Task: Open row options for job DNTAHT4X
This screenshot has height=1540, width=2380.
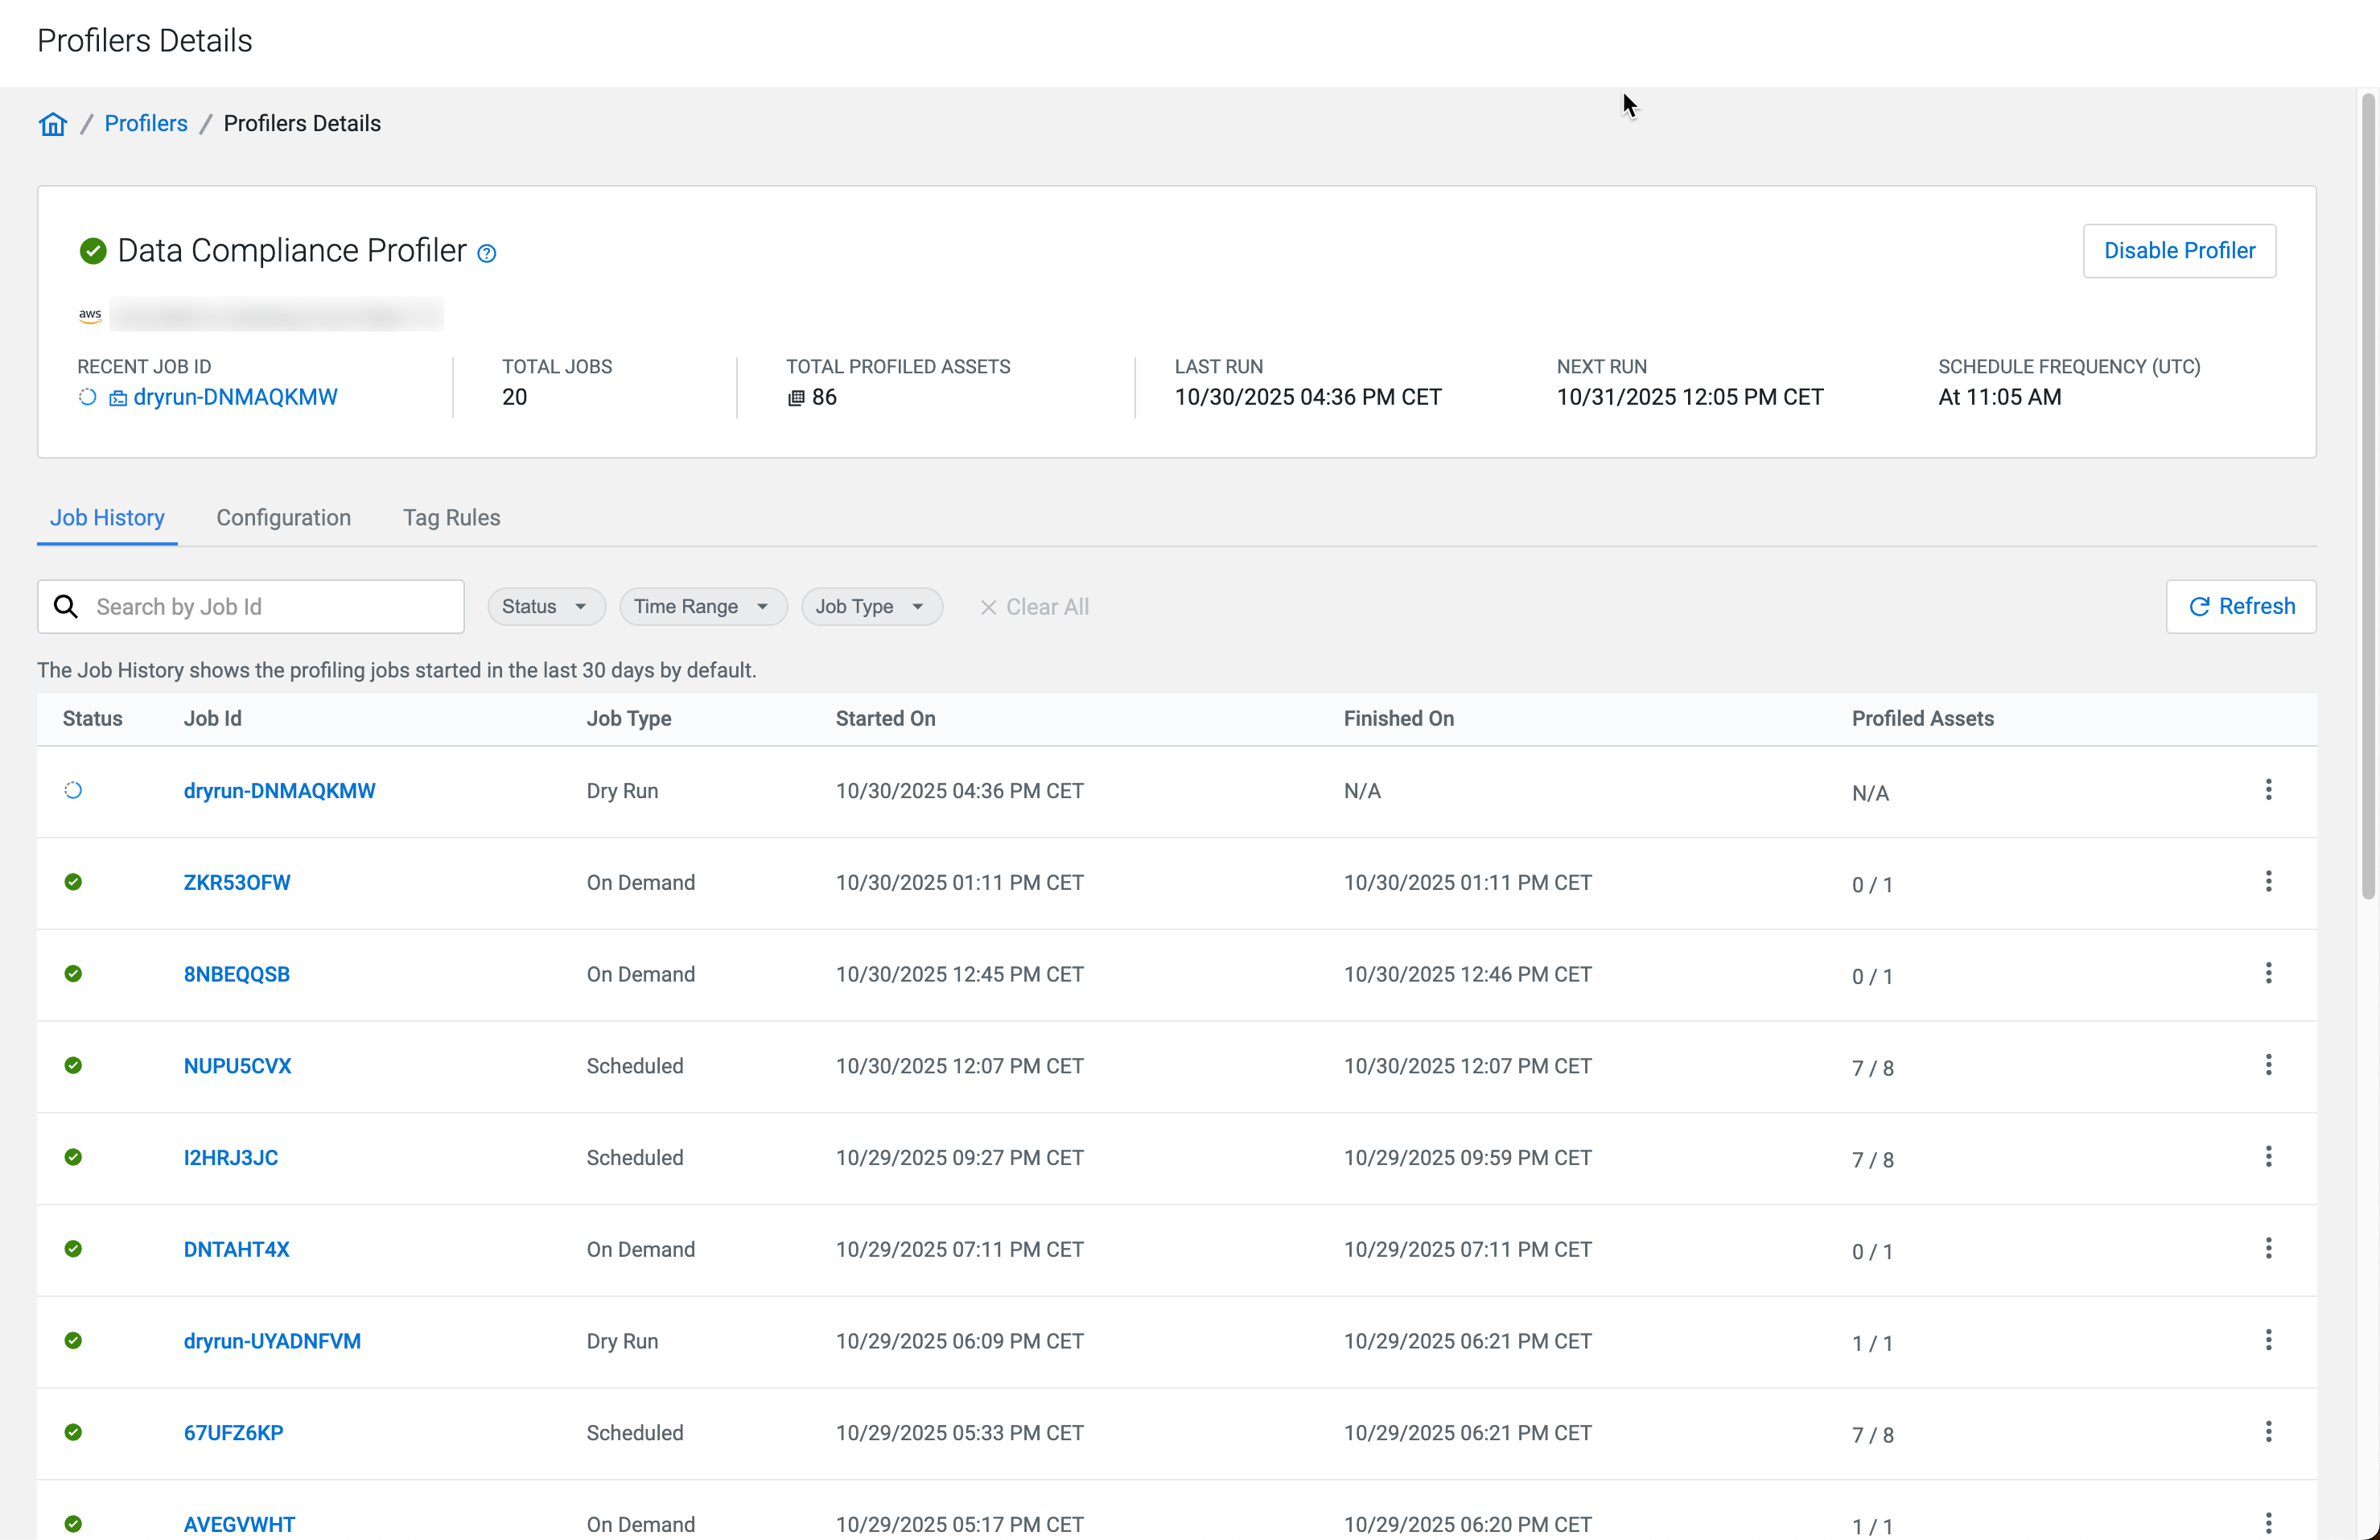Action: (x=2268, y=1249)
